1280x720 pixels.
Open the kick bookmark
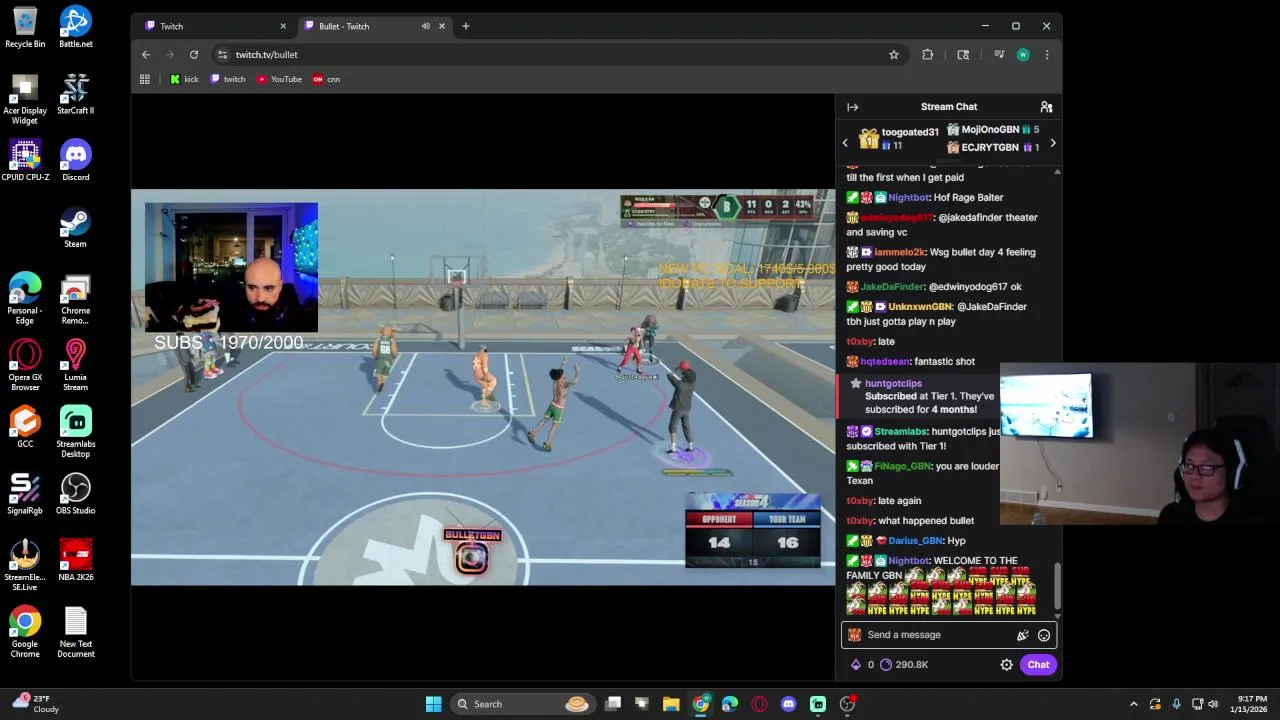click(184, 79)
